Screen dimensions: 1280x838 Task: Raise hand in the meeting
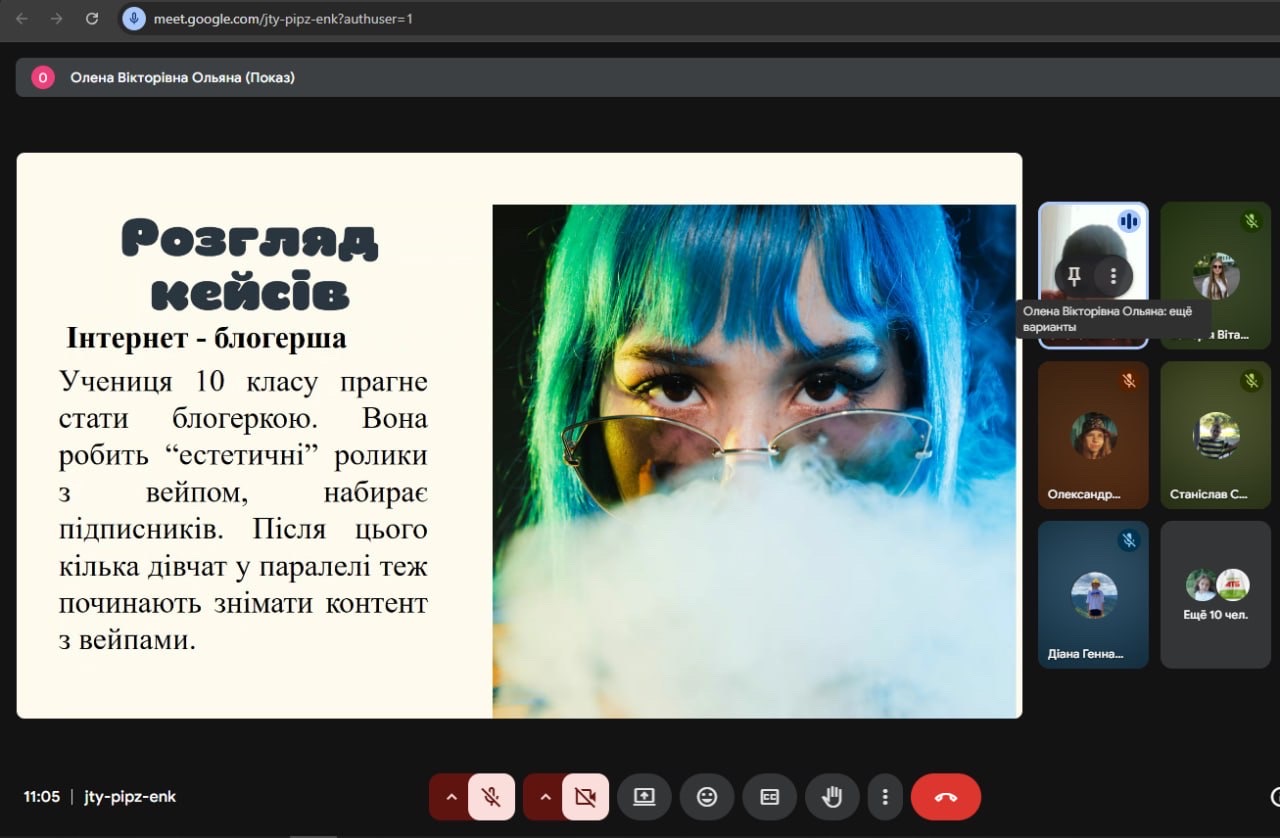coord(832,797)
